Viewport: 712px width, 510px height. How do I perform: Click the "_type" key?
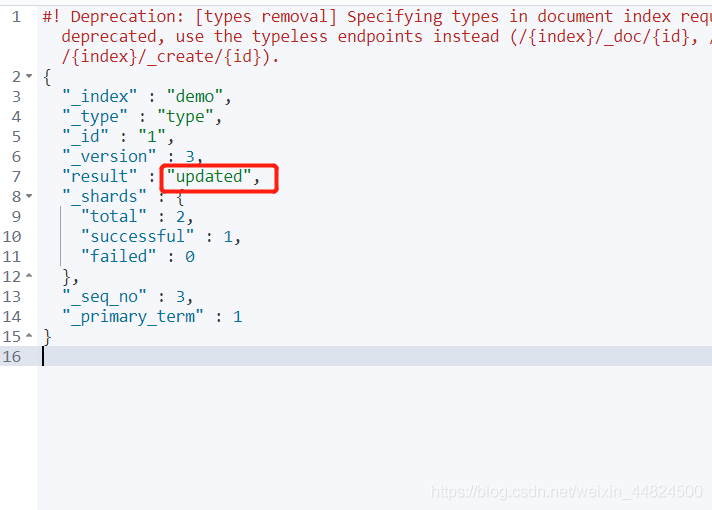(95, 117)
